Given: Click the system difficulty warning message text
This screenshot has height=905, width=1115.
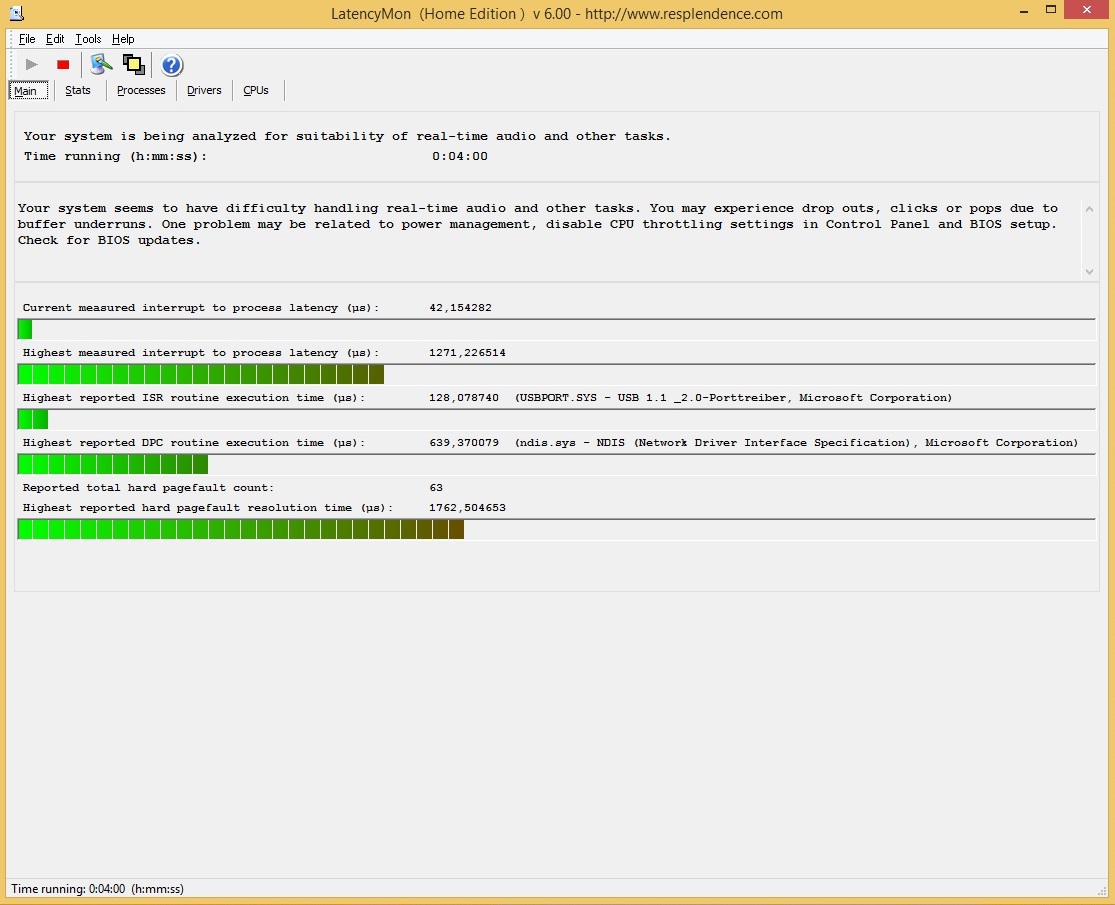Looking at the screenshot, I should click(538, 224).
